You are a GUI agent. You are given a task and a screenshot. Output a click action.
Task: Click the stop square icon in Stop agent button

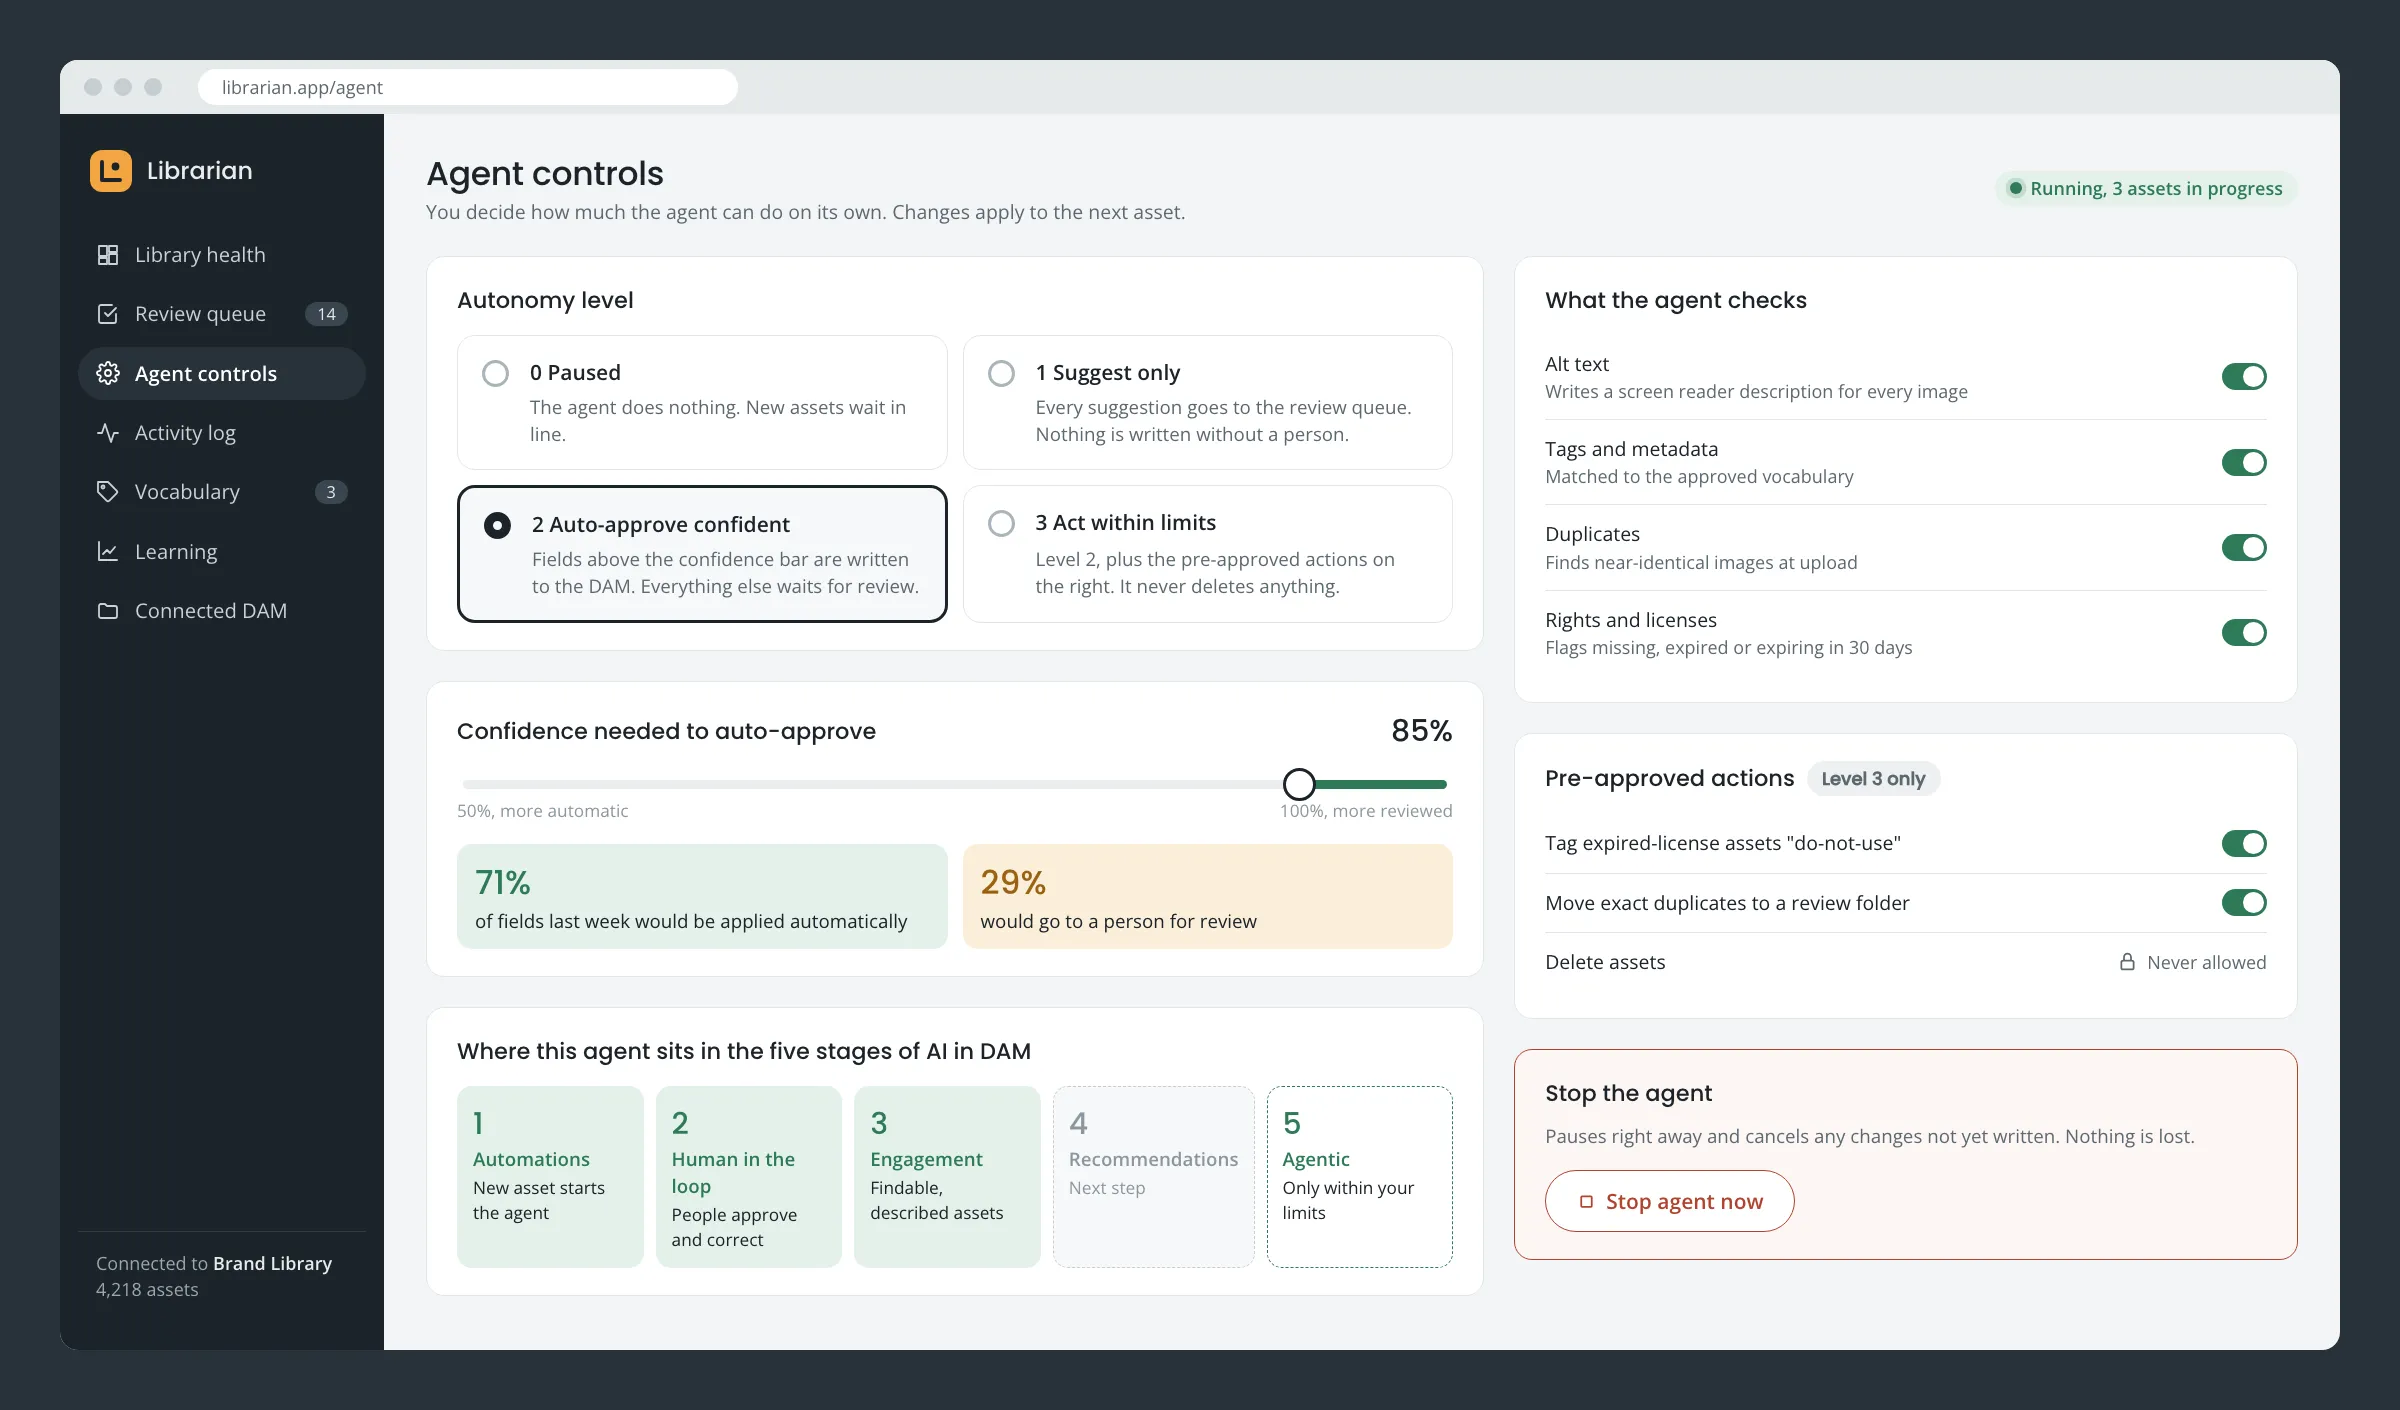coord(1586,1201)
